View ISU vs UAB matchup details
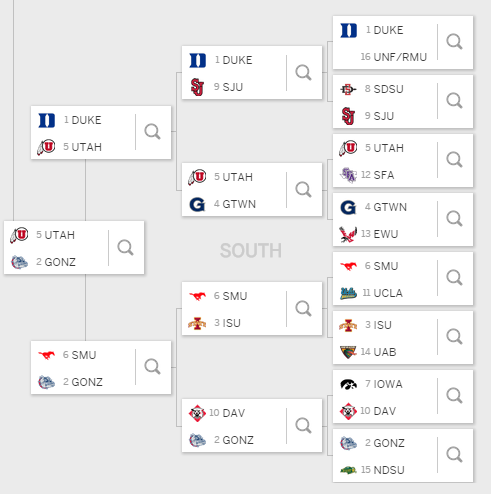Viewport: 491px width, 494px height. coord(454,337)
